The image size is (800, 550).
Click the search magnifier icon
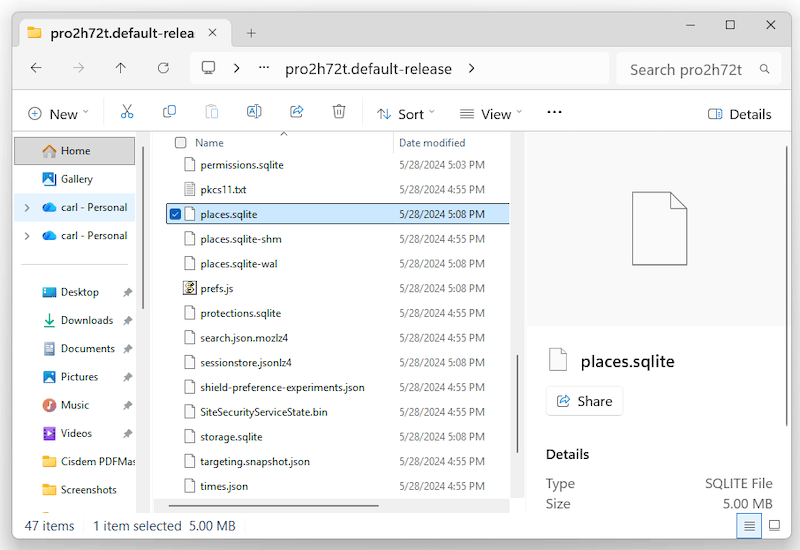[764, 69]
